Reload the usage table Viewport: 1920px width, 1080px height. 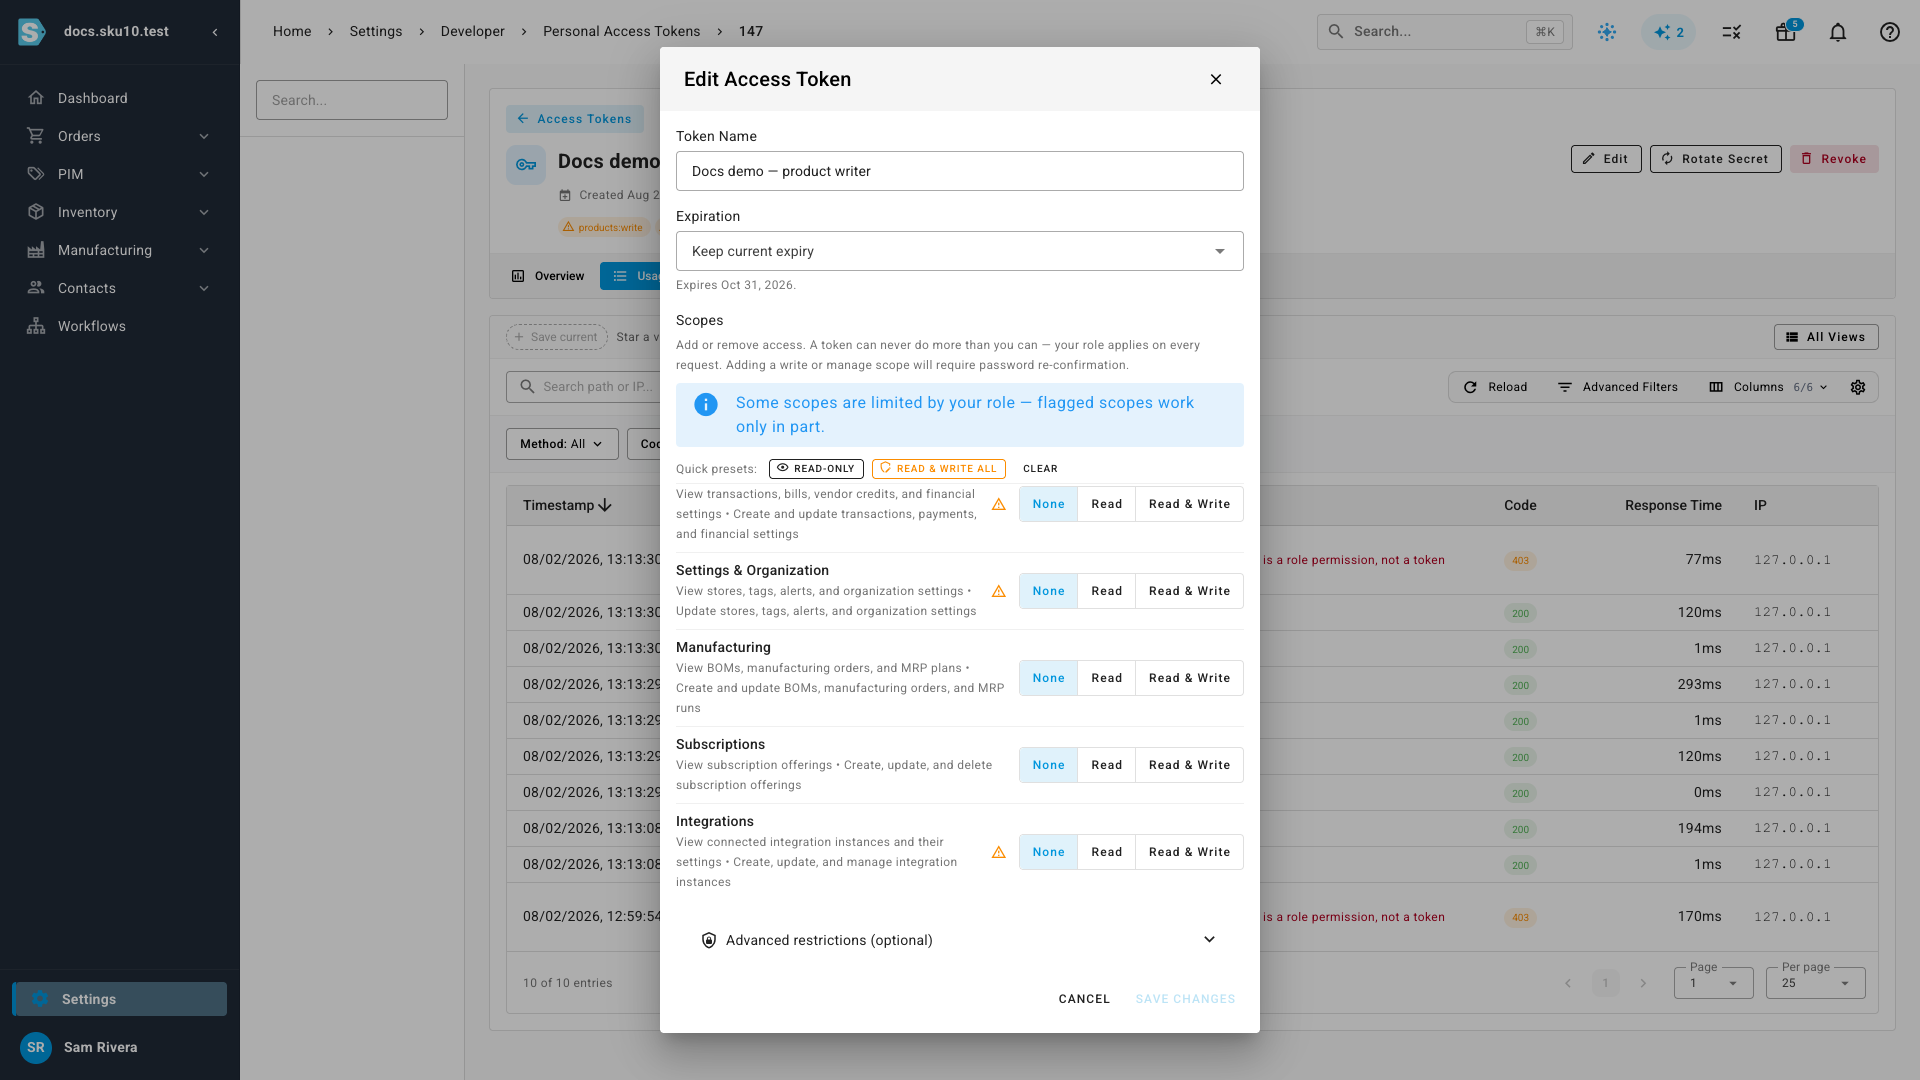[x=1496, y=387]
